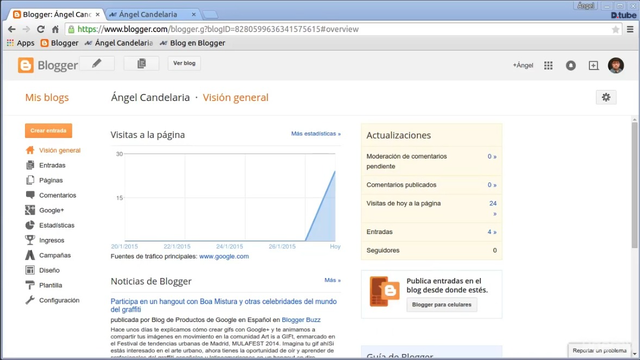Switch to the Blogger: Ángel Candelaria tab
The image size is (640, 360).
pos(56,14)
